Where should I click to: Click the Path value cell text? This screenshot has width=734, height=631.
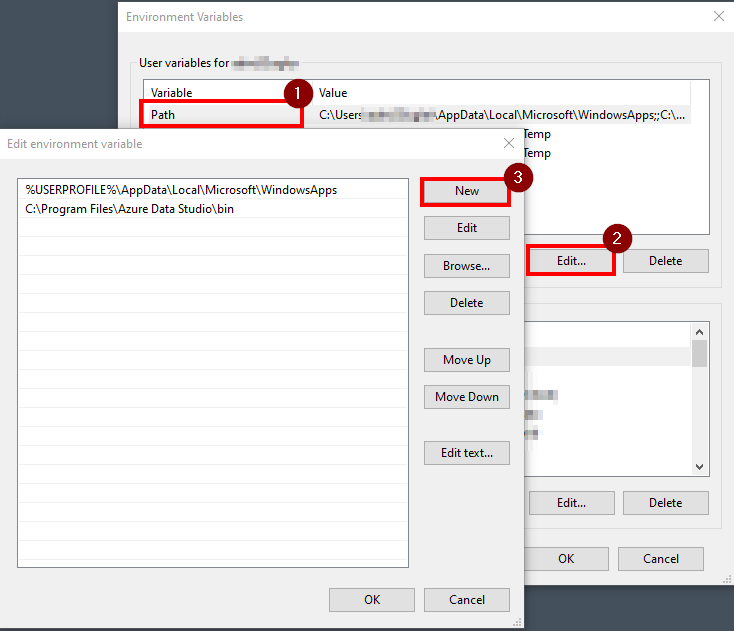[x=501, y=115]
